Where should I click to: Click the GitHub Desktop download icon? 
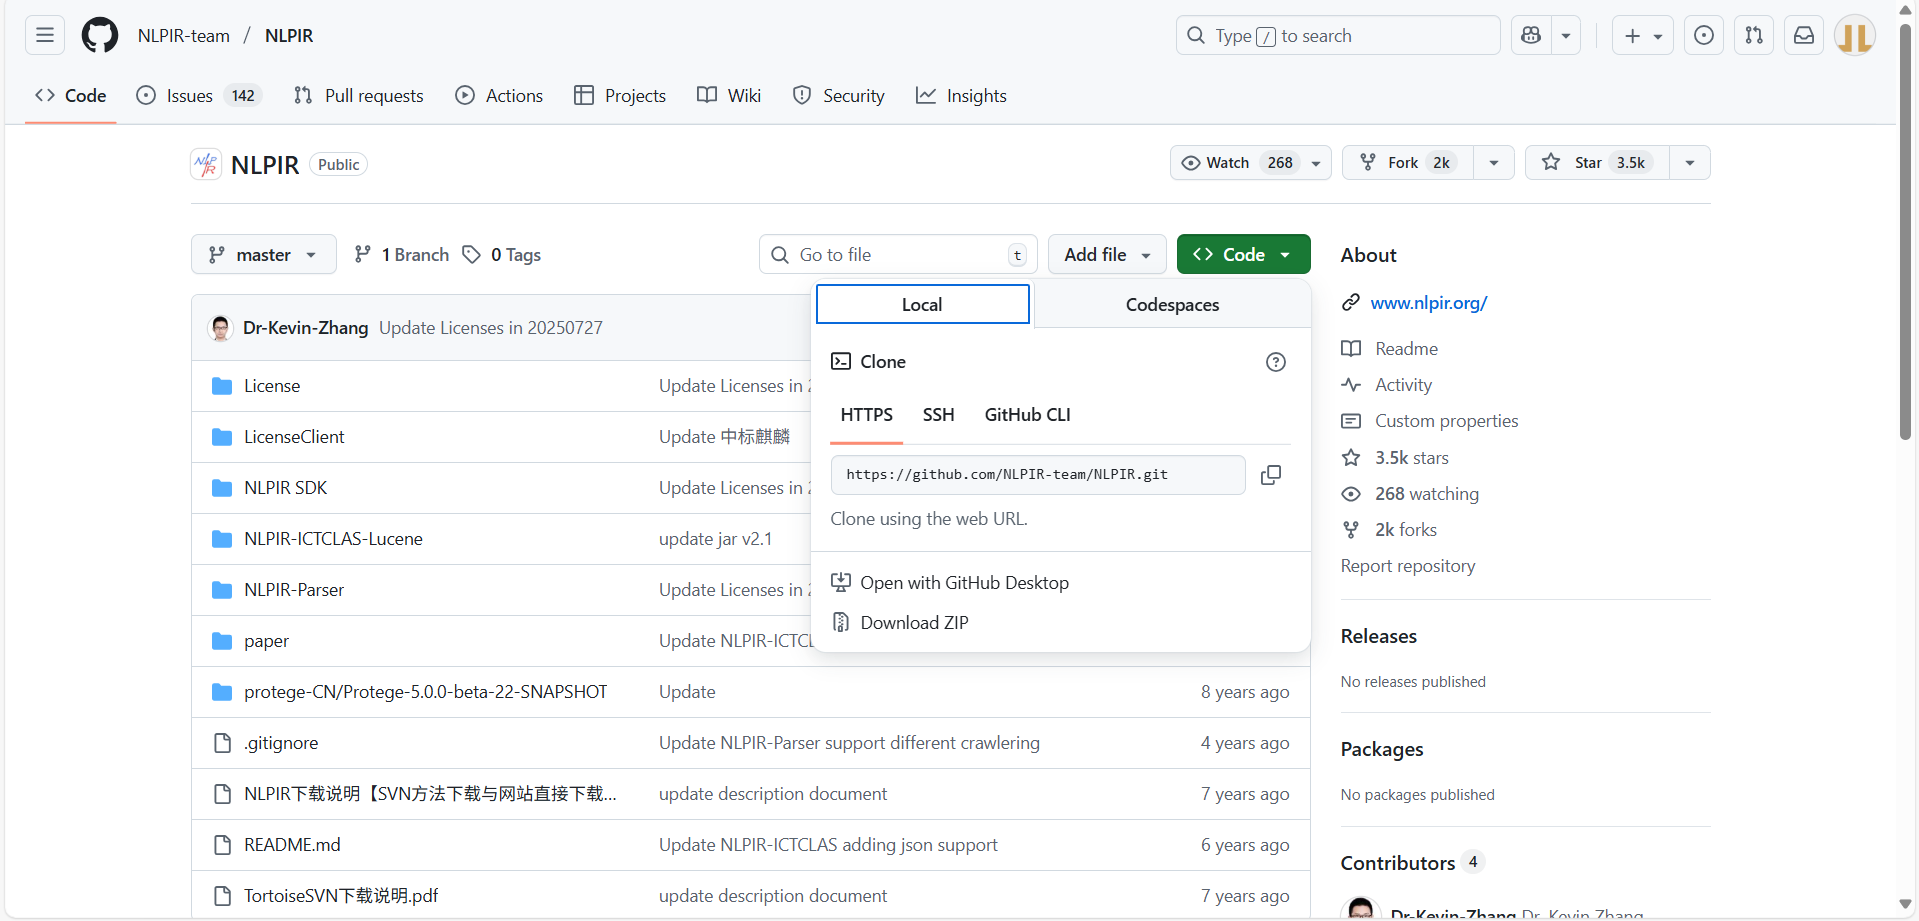[x=841, y=583]
